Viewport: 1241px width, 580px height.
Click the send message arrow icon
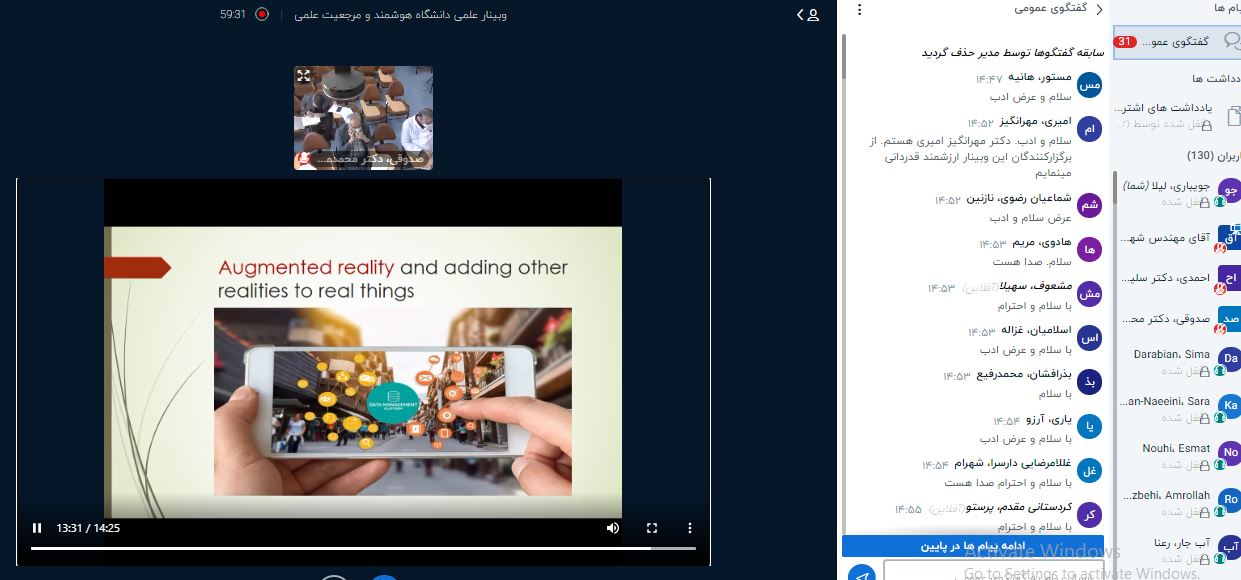pos(861,574)
